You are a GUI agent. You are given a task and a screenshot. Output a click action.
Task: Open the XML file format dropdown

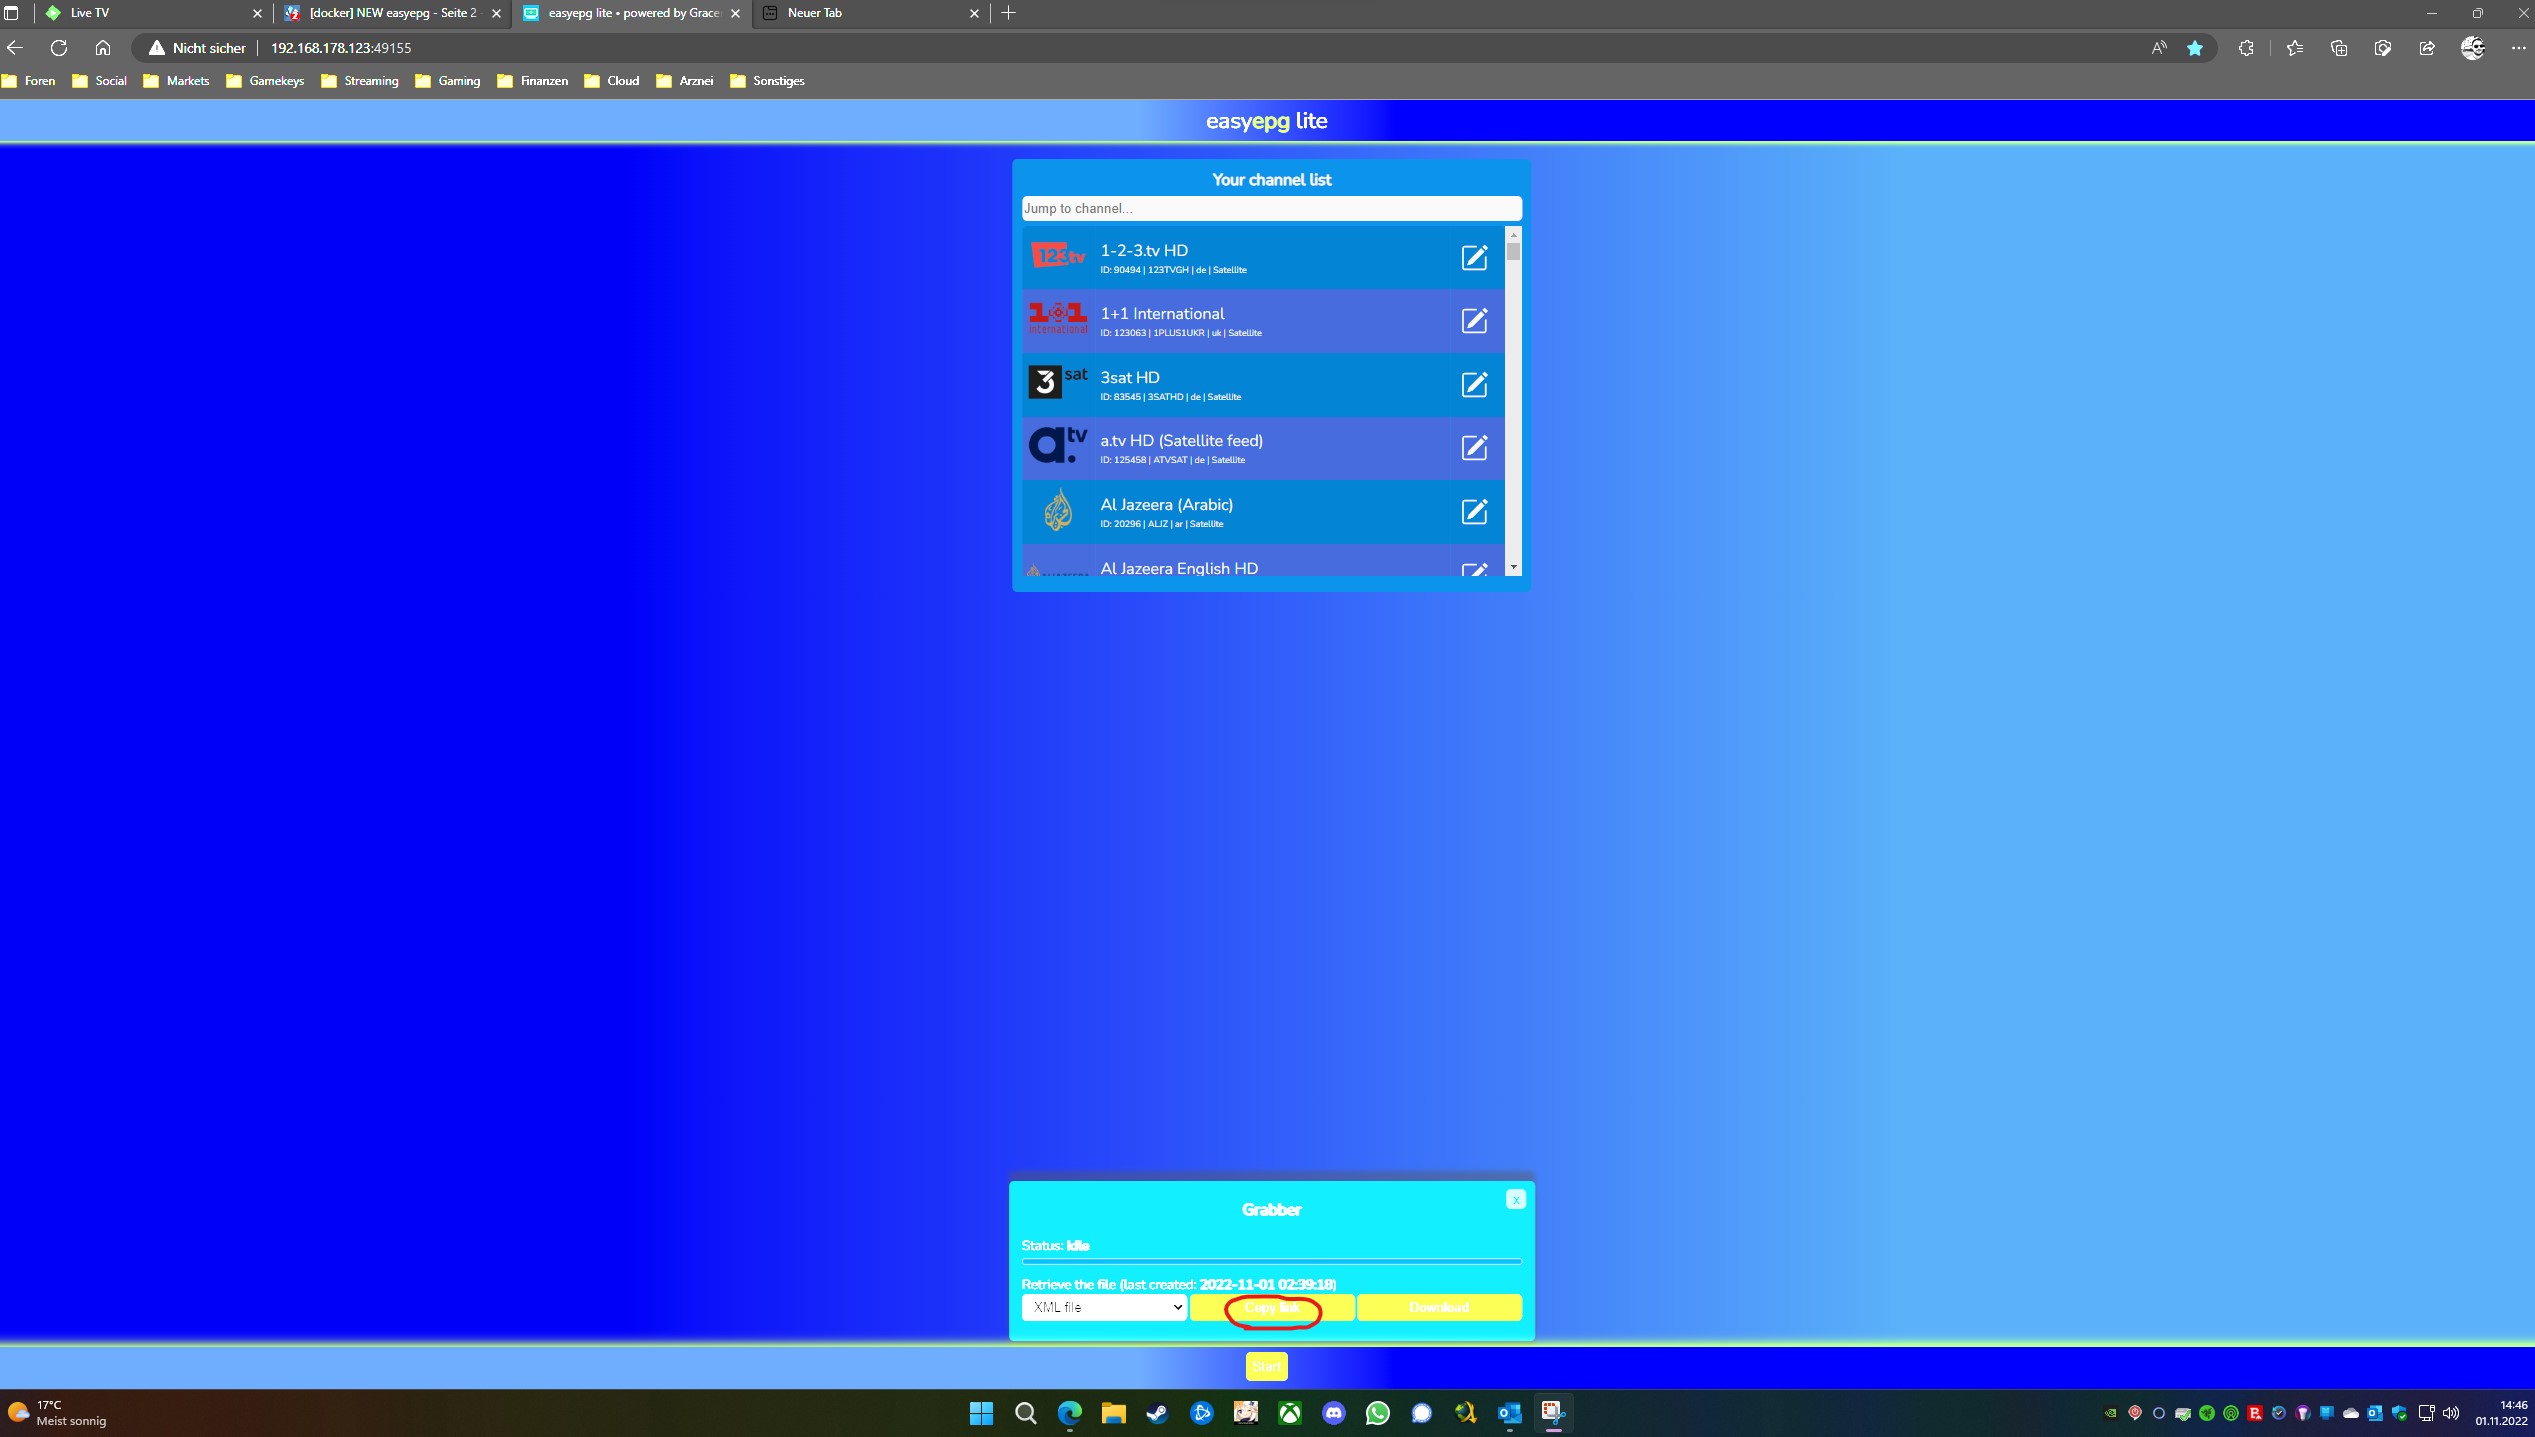[1104, 1307]
